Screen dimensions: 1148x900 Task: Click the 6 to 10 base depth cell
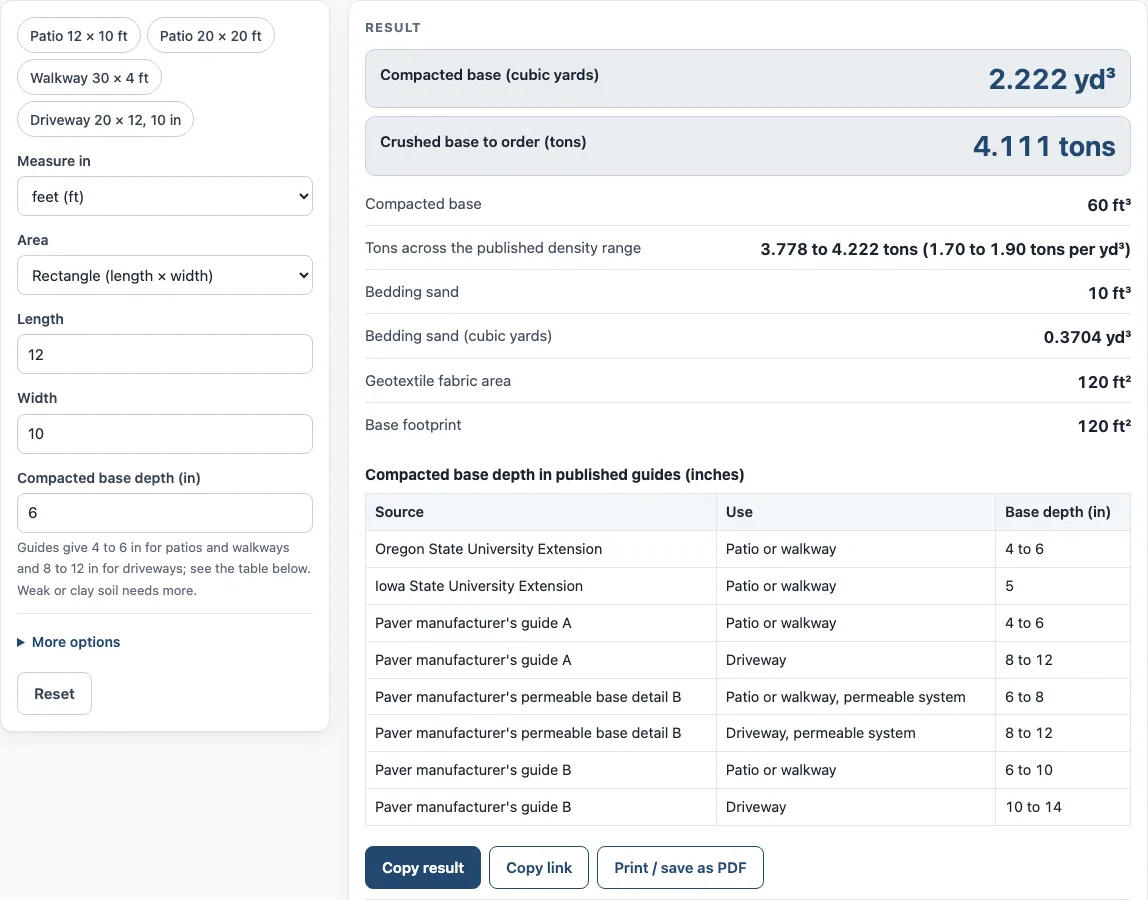[1062, 770]
